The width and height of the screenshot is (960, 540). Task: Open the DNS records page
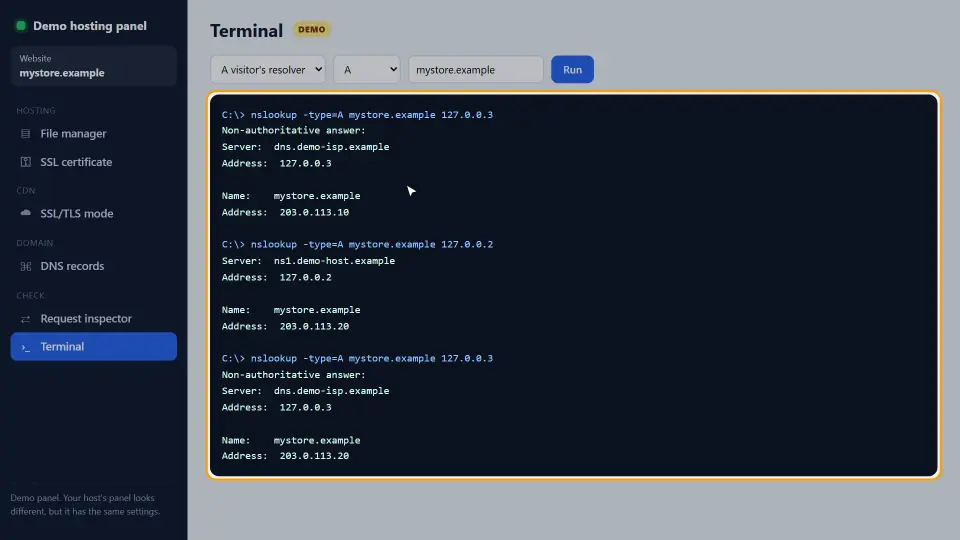tap(93, 266)
